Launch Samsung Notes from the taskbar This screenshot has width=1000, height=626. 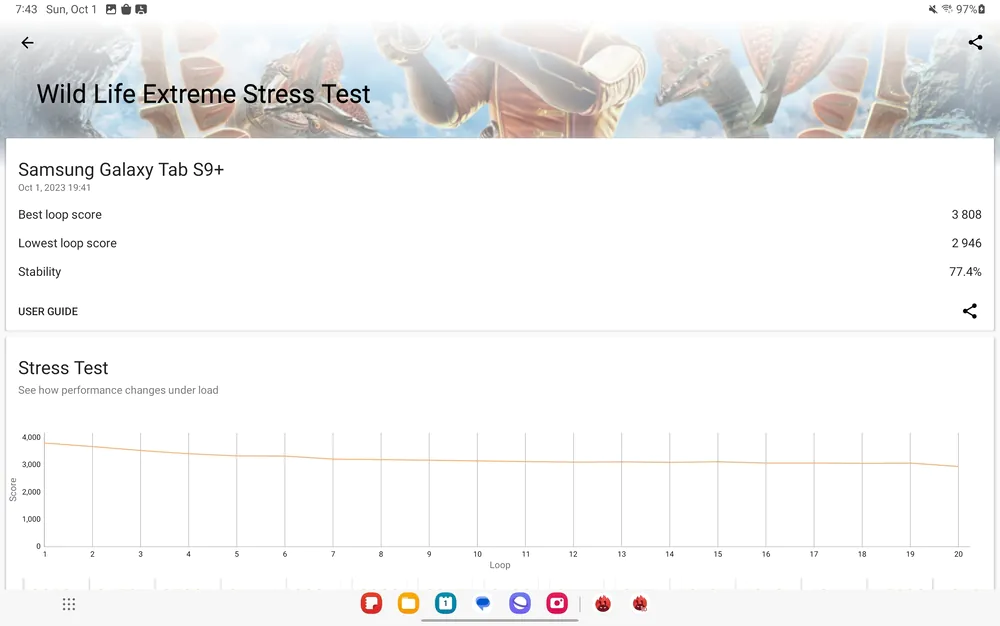pos(371,603)
